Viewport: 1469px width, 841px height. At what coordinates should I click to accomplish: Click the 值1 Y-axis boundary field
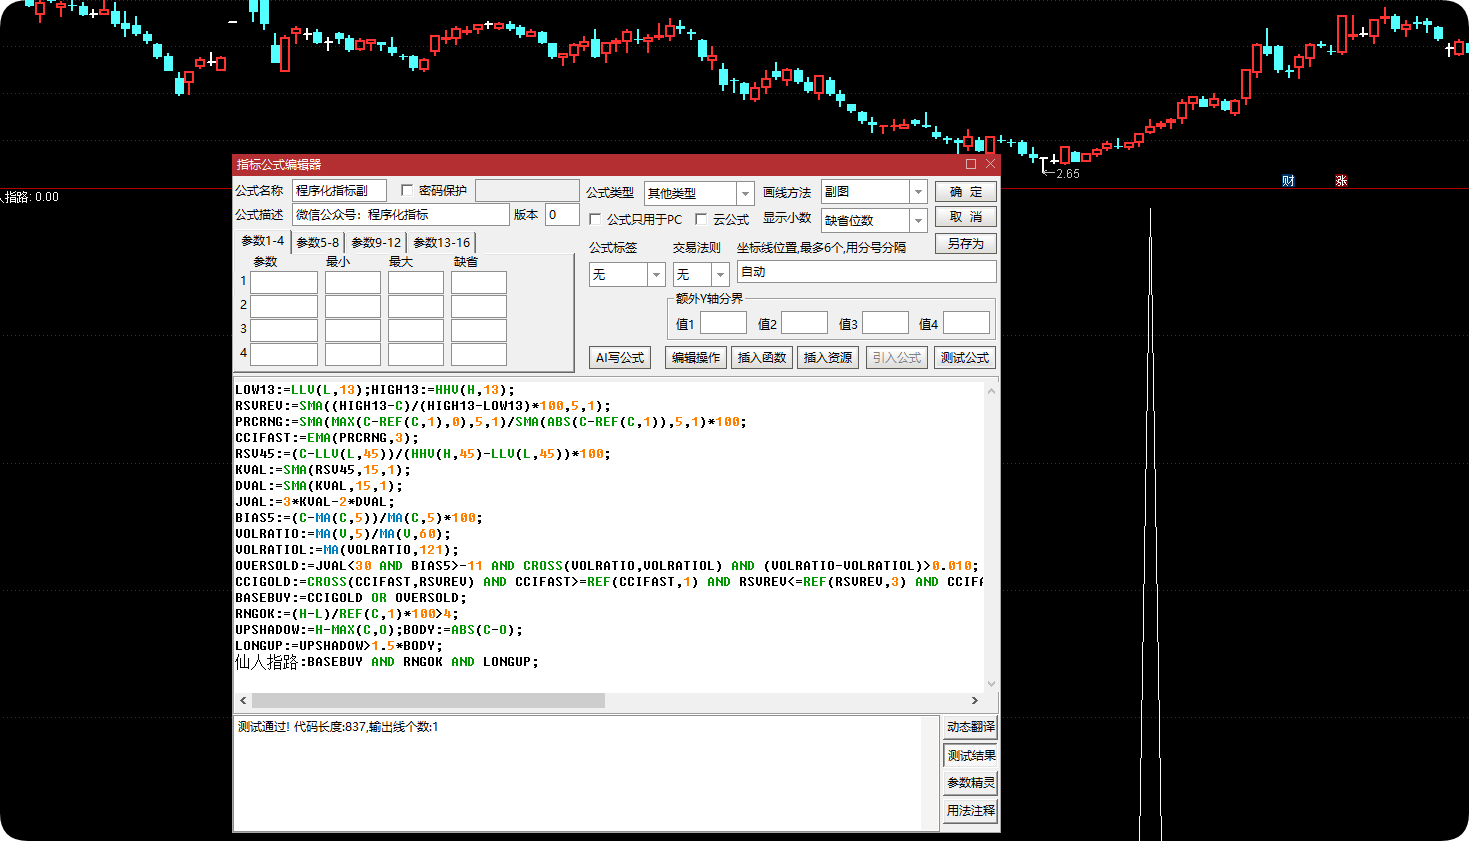coord(723,322)
